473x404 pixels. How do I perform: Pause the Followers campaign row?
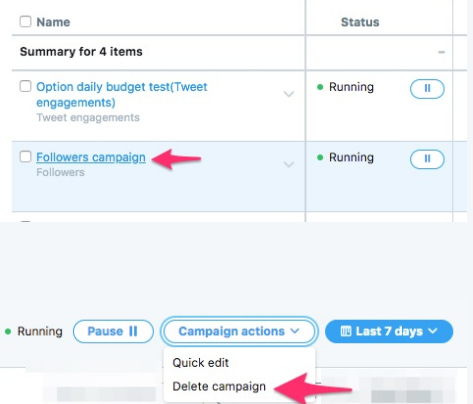(x=427, y=159)
